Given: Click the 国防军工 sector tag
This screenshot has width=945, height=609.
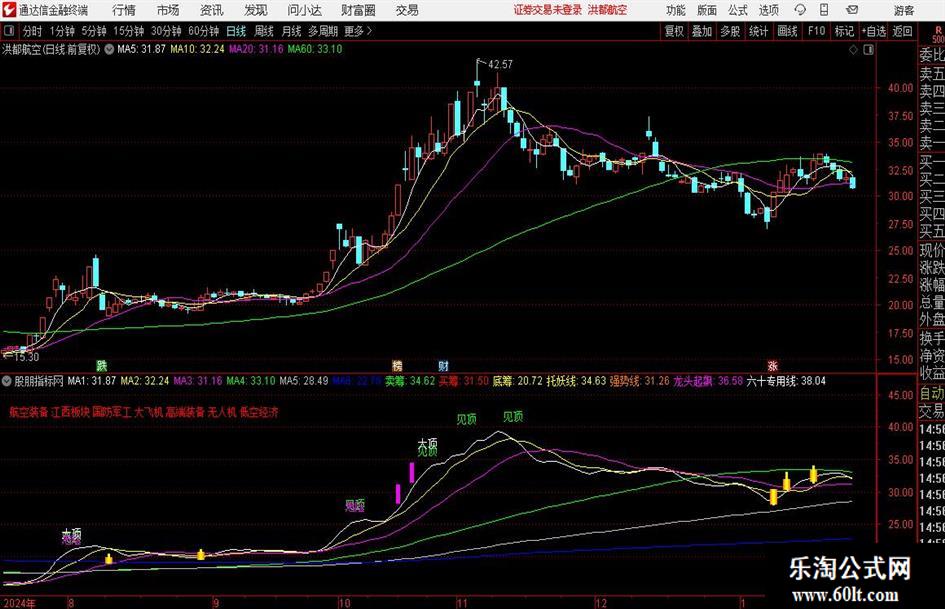Looking at the screenshot, I should [x=111, y=412].
